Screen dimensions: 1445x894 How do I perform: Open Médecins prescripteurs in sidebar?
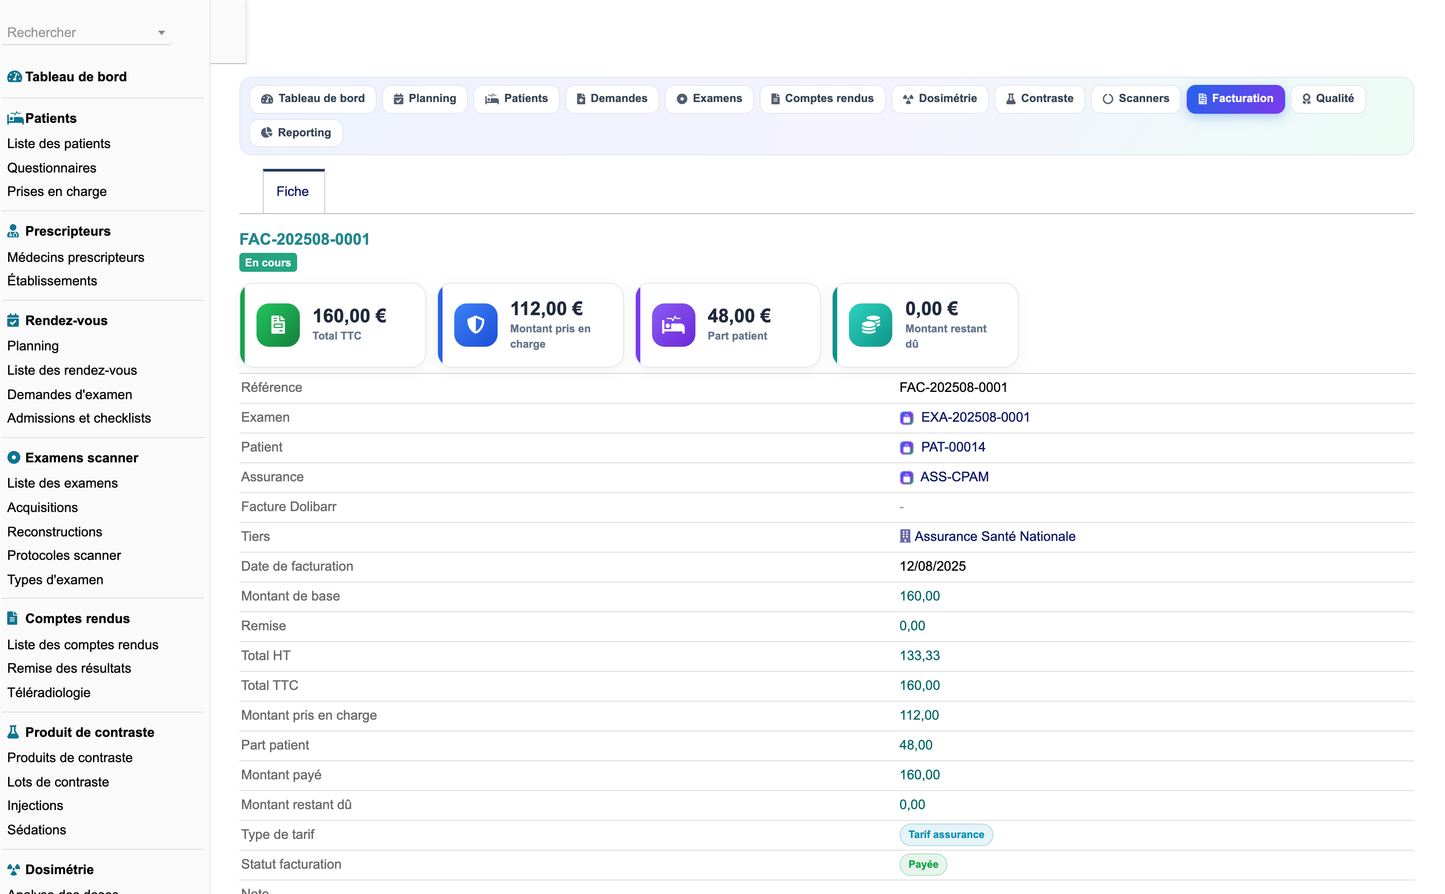click(76, 258)
